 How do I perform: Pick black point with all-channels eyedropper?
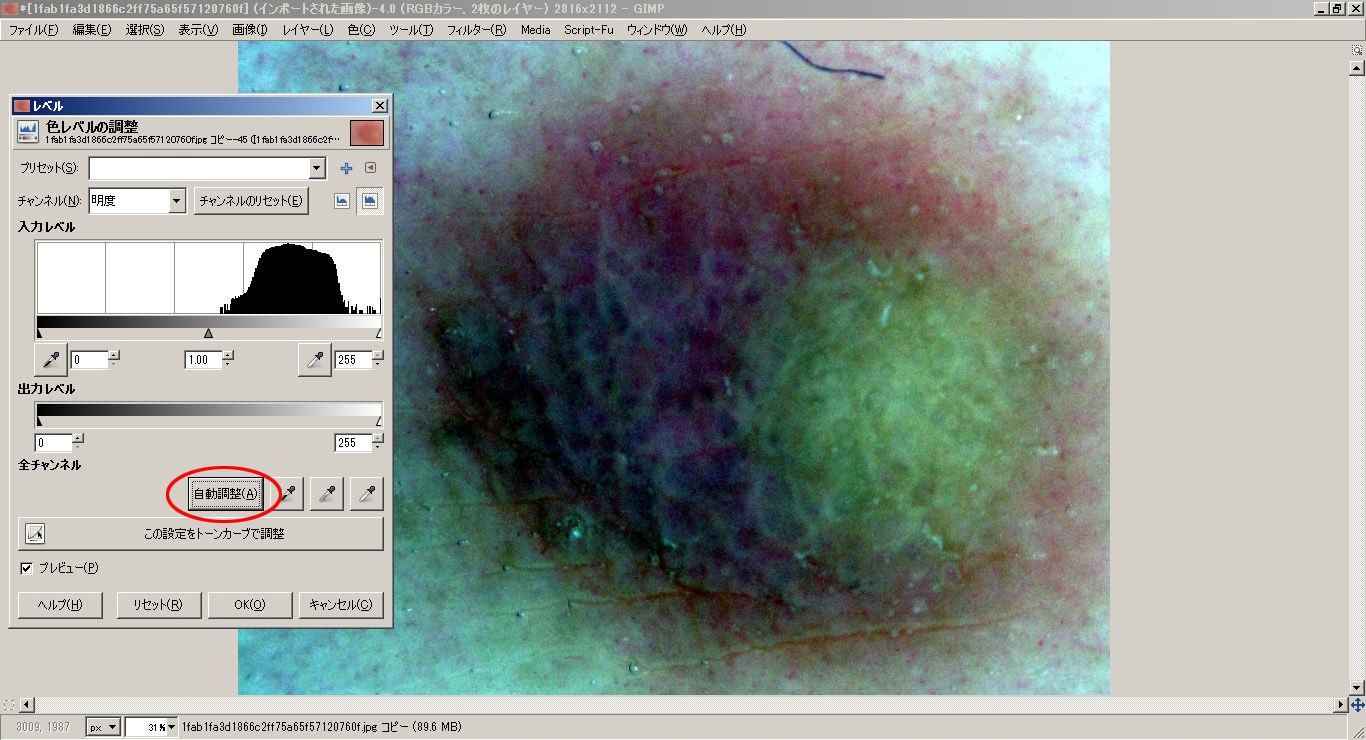tap(289, 494)
